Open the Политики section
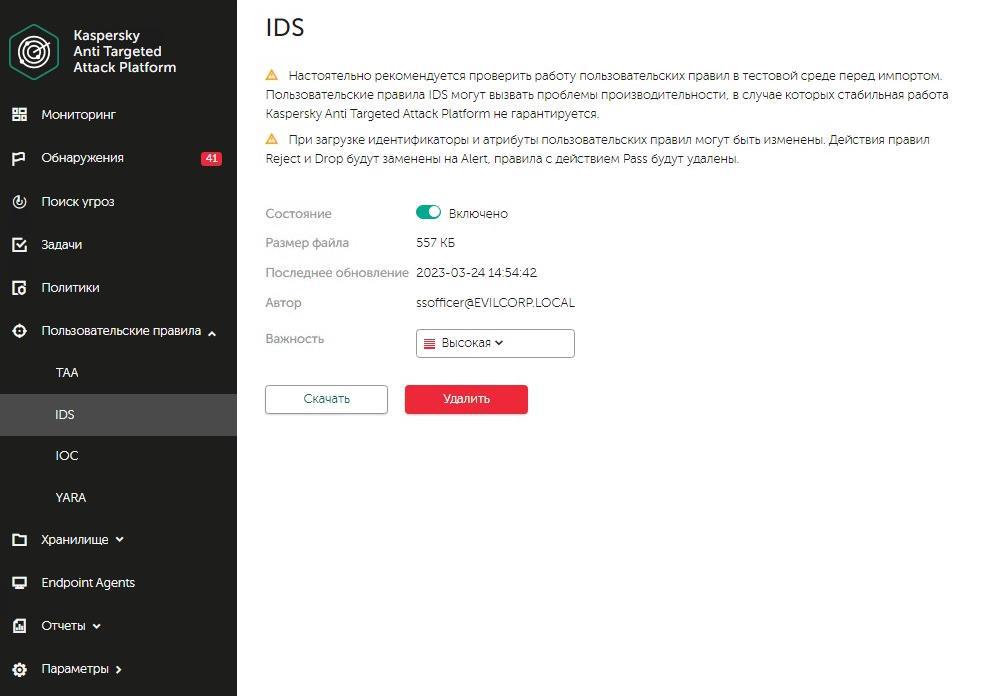The image size is (1008, 696). point(70,287)
